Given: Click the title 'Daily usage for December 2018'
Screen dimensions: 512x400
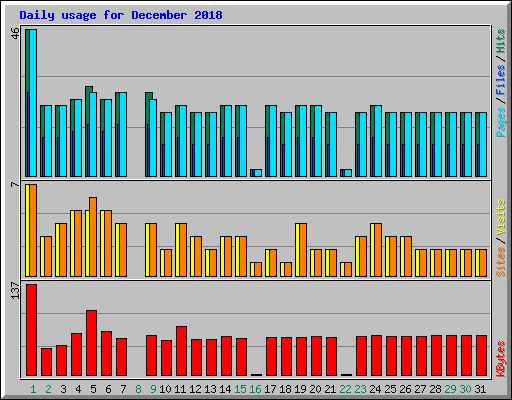Looking at the screenshot, I should point(121,15).
